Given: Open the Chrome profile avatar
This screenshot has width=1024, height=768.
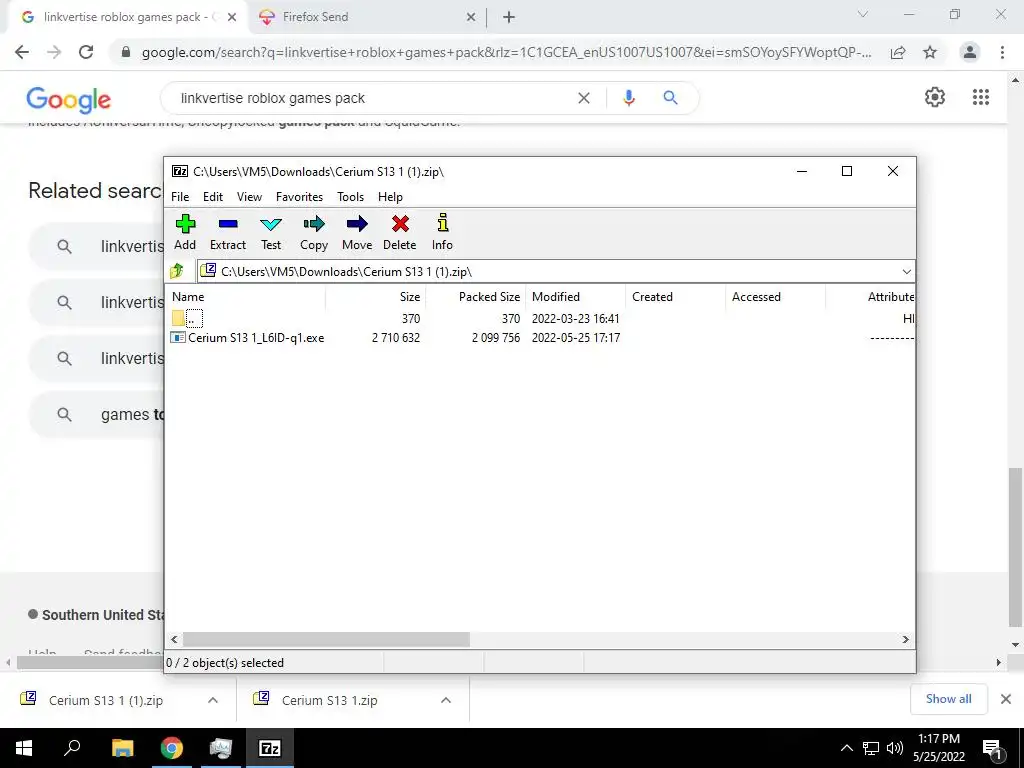Looking at the screenshot, I should [970, 52].
